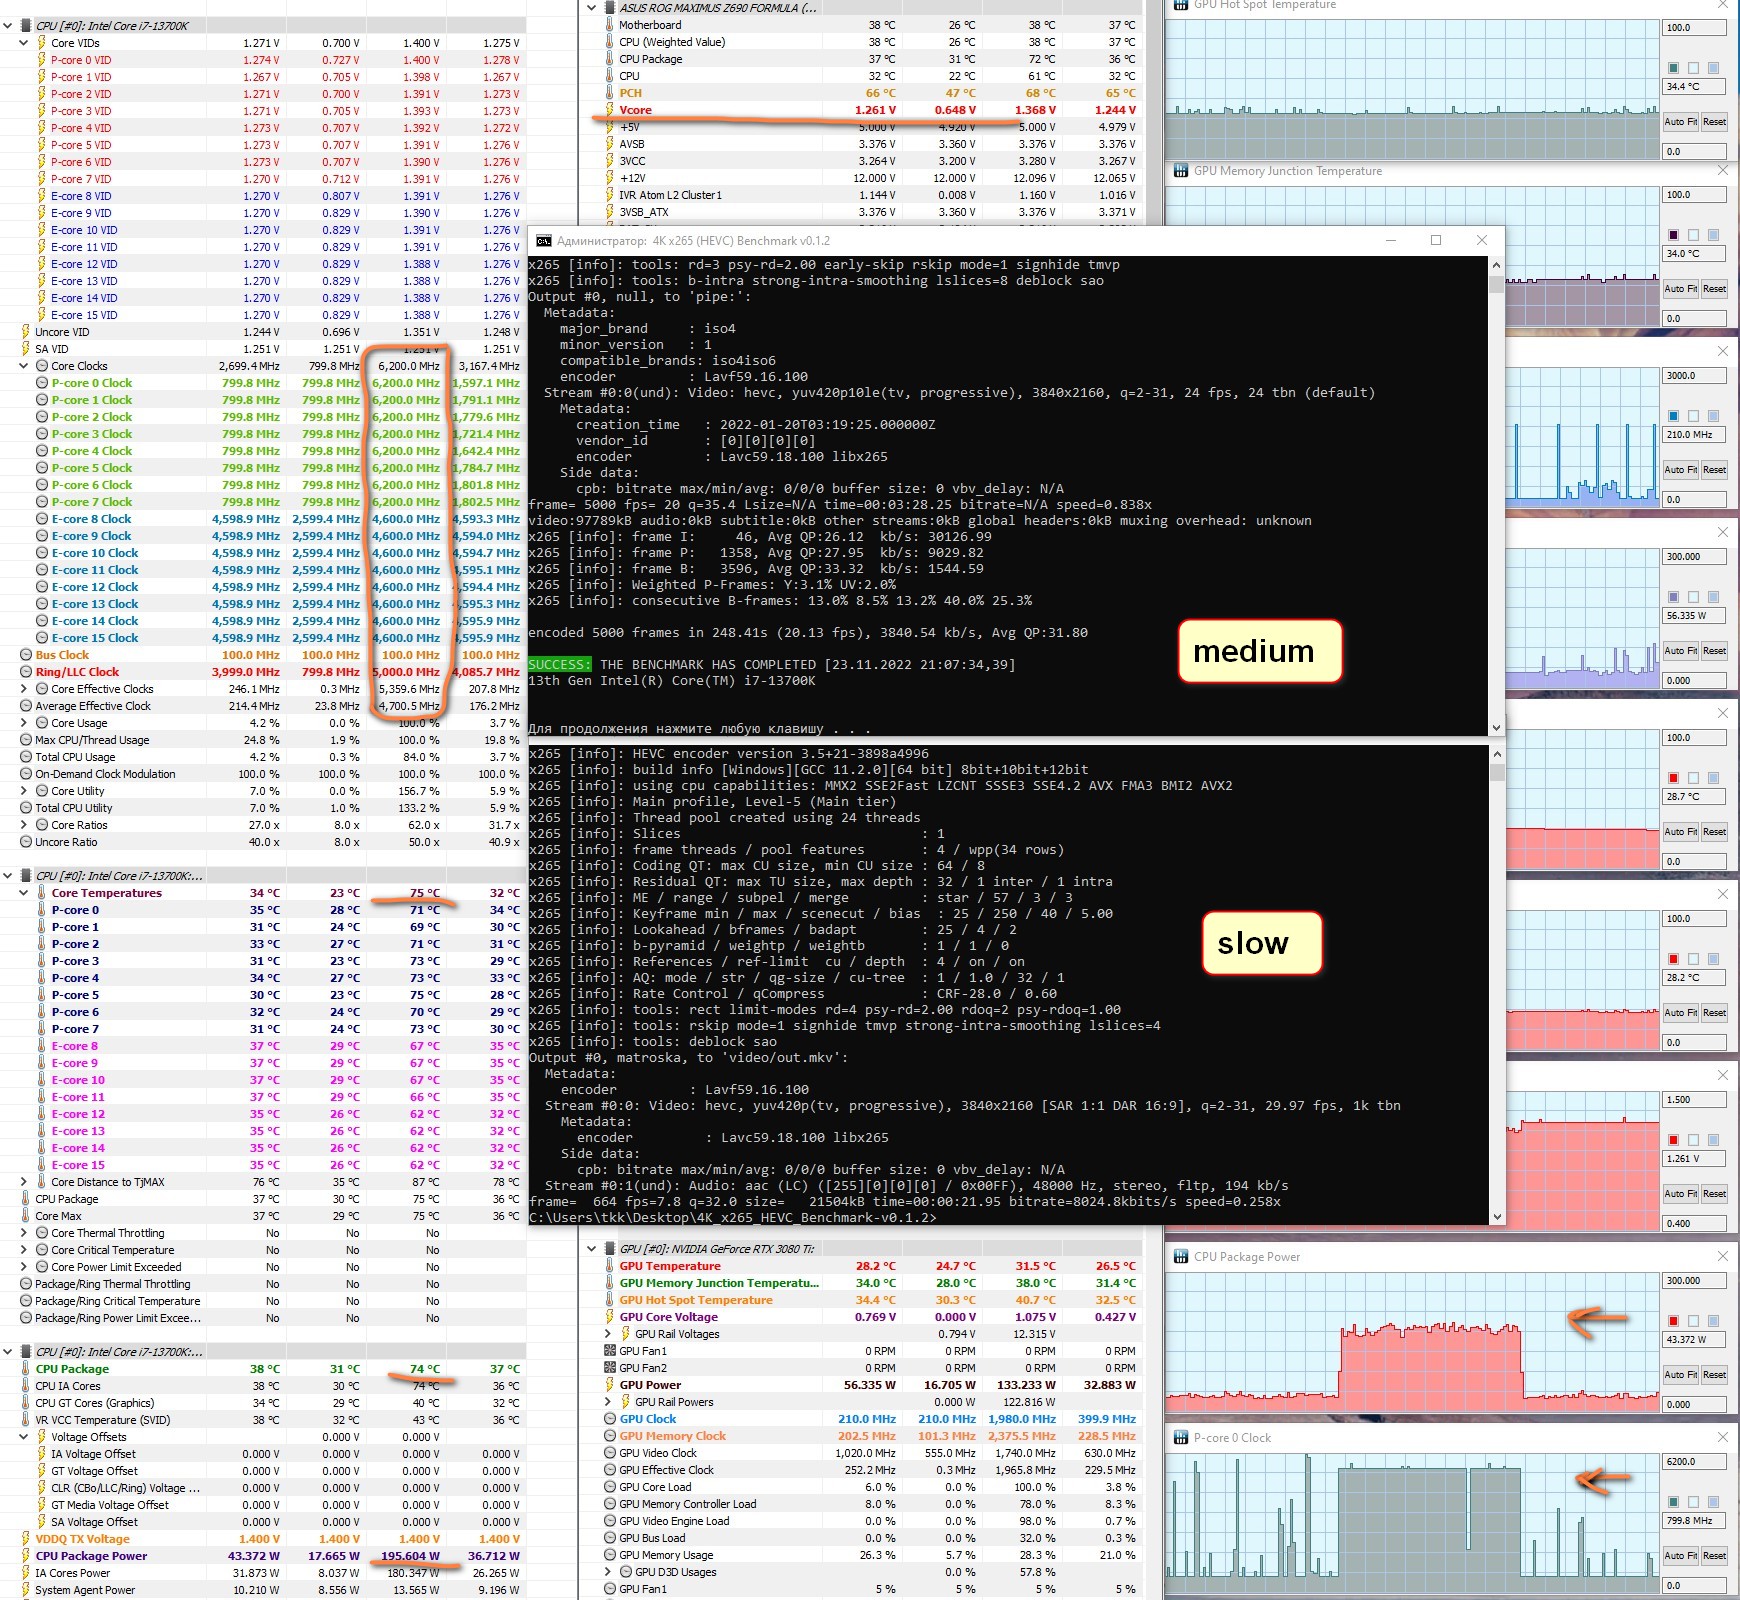The width and height of the screenshot is (1740, 1600).
Task: Click Reset on P-core 0 Clock graph
Action: click(x=1714, y=1556)
